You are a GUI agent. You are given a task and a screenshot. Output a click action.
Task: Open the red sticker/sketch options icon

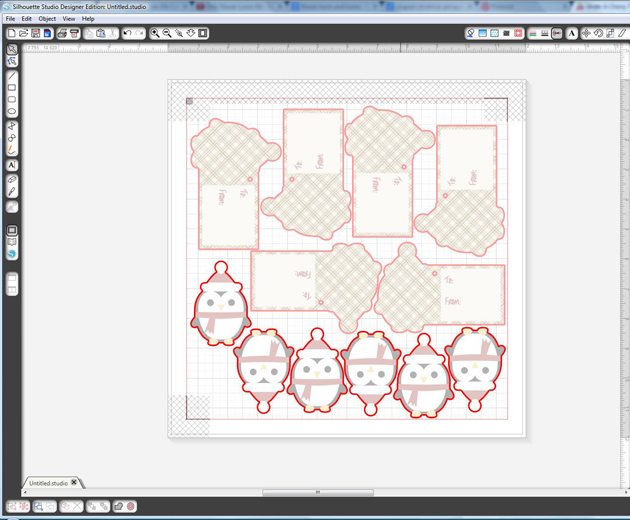518,33
